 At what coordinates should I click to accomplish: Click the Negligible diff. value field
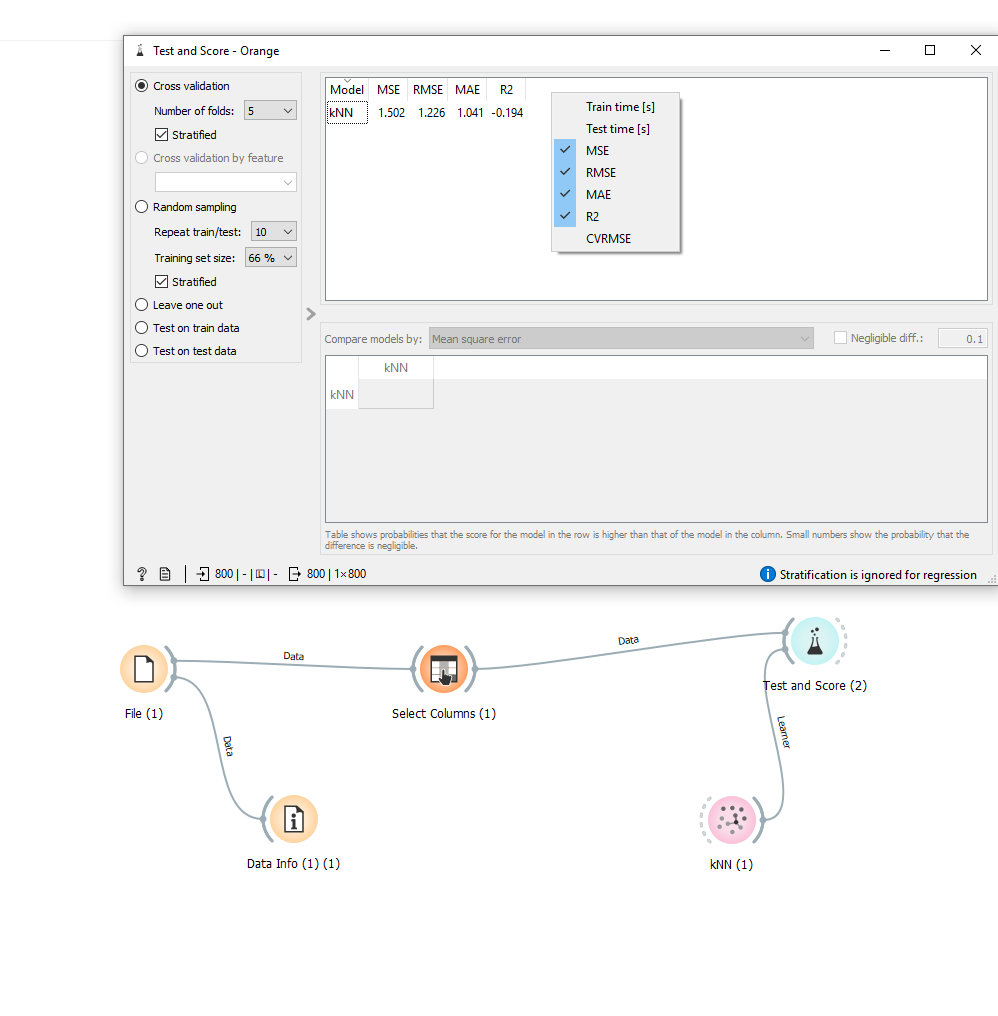[962, 338]
